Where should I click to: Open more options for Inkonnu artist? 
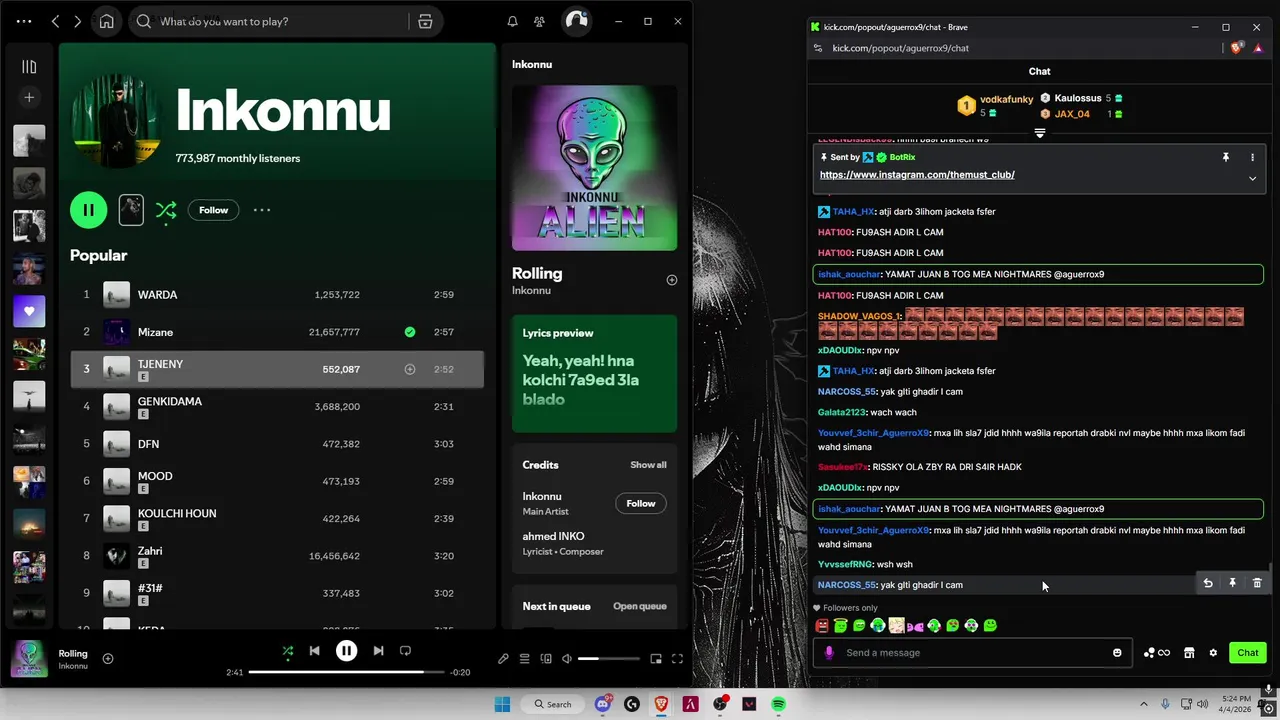click(x=262, y=210)
